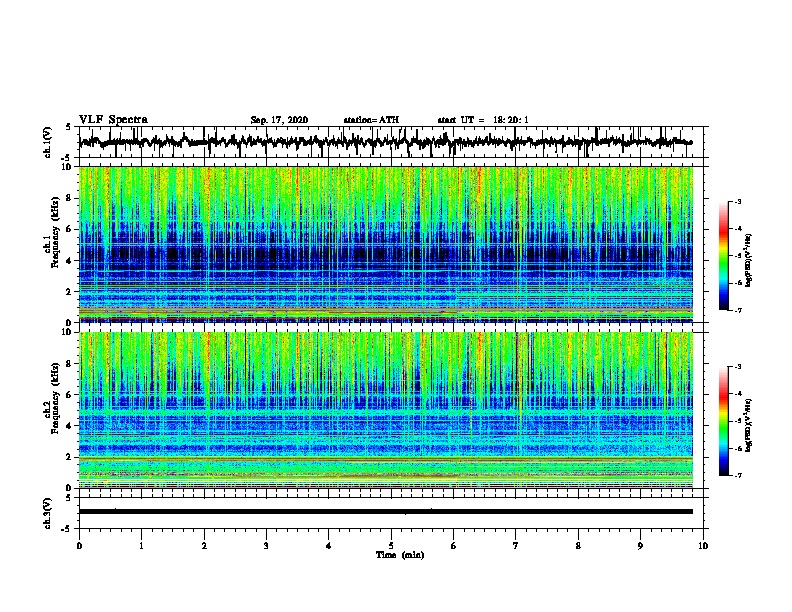Click the ch.2 Frequency (kHz) axis label

[52, 398]
